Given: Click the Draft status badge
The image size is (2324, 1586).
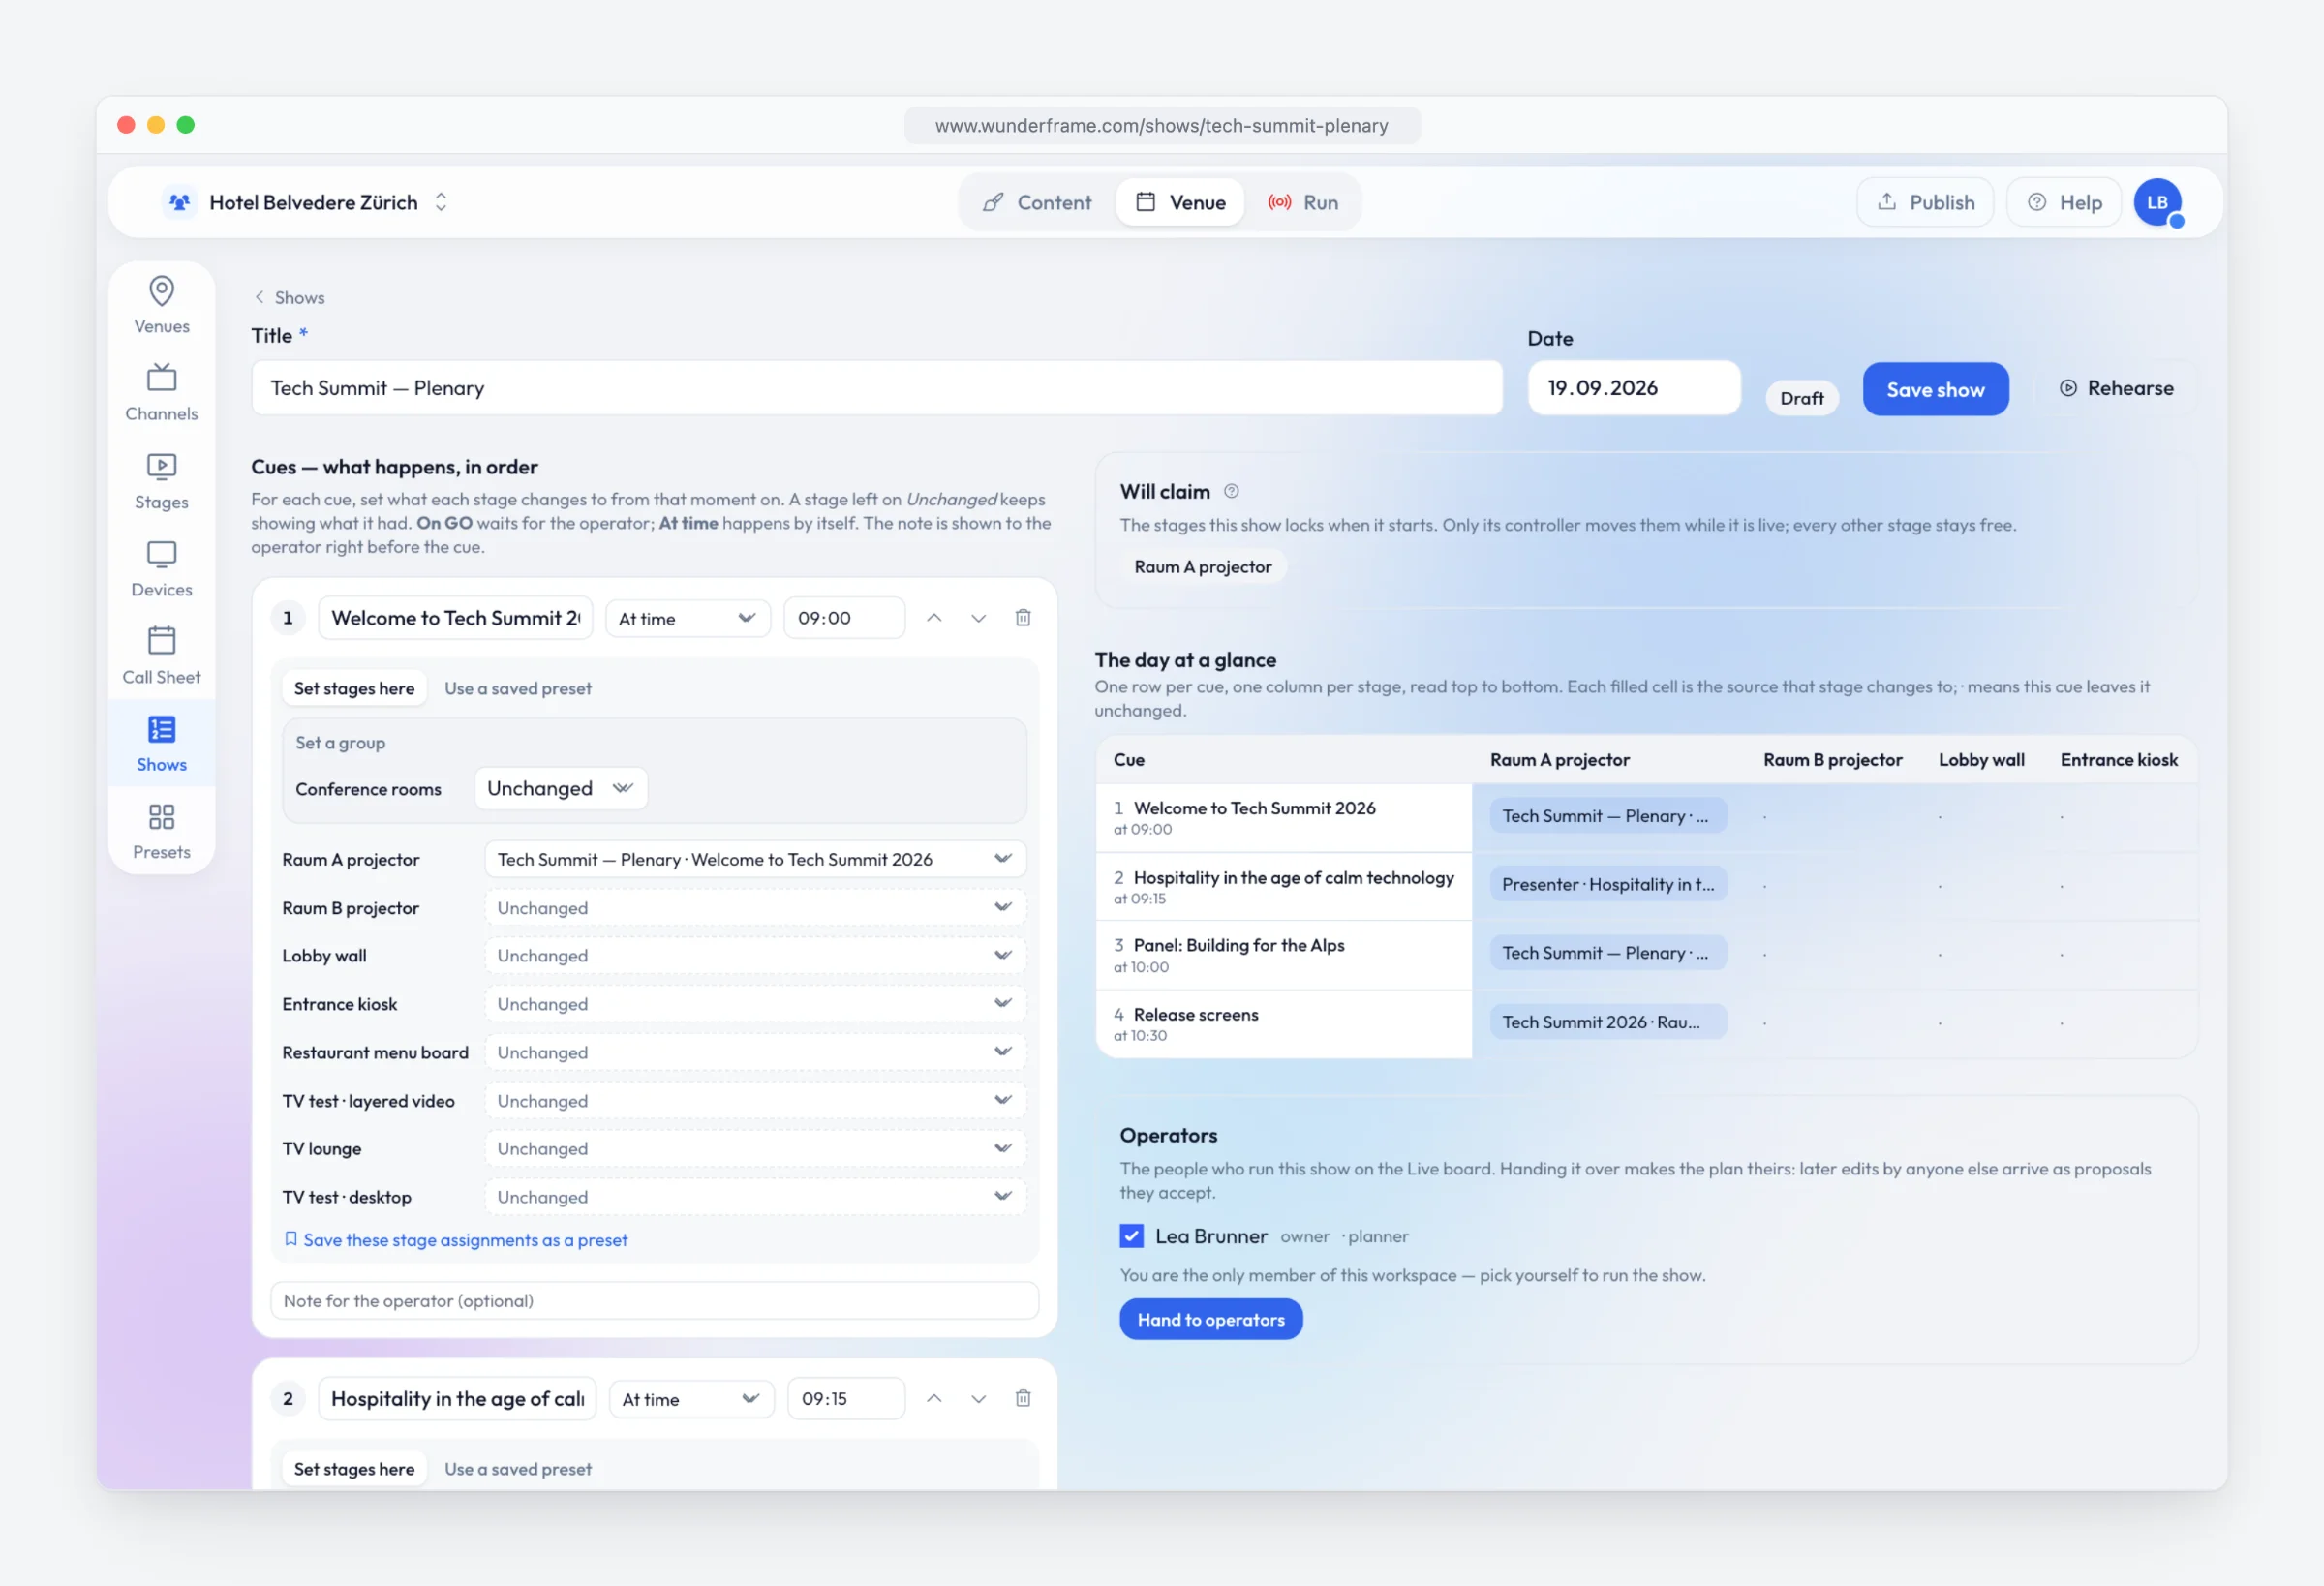Looking at the screenshot, I should click(1801, 398).
